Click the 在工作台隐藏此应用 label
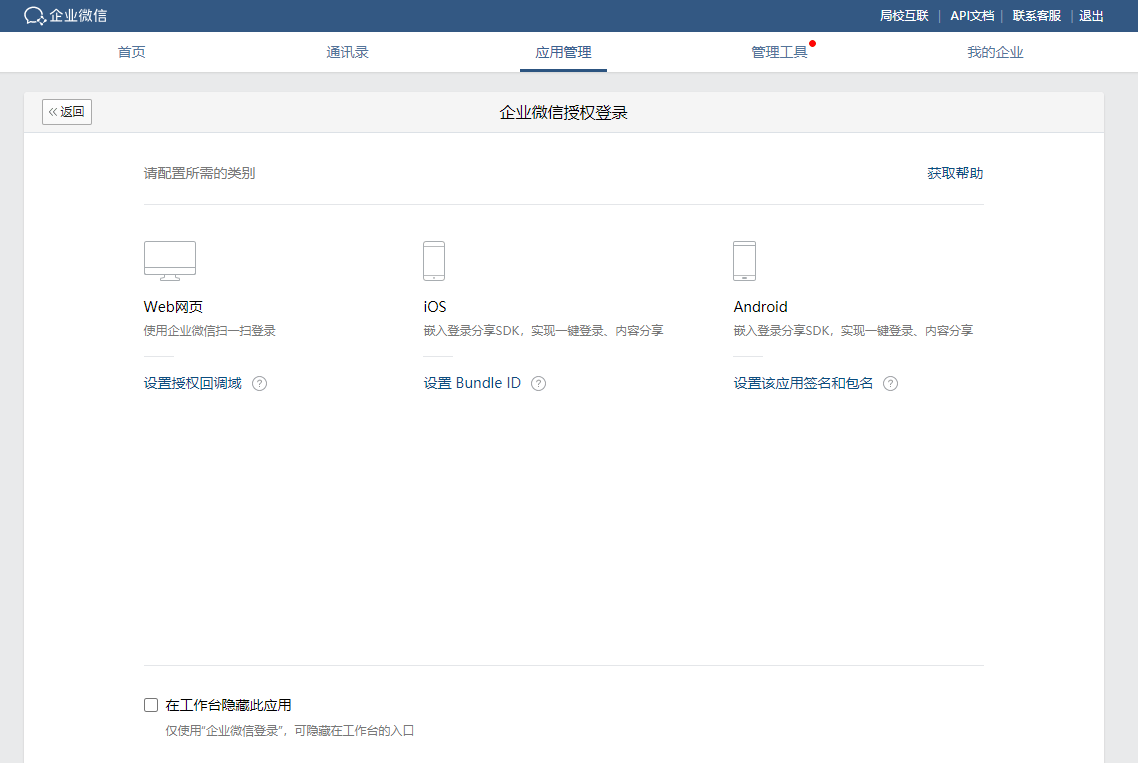 pos(229,705)
